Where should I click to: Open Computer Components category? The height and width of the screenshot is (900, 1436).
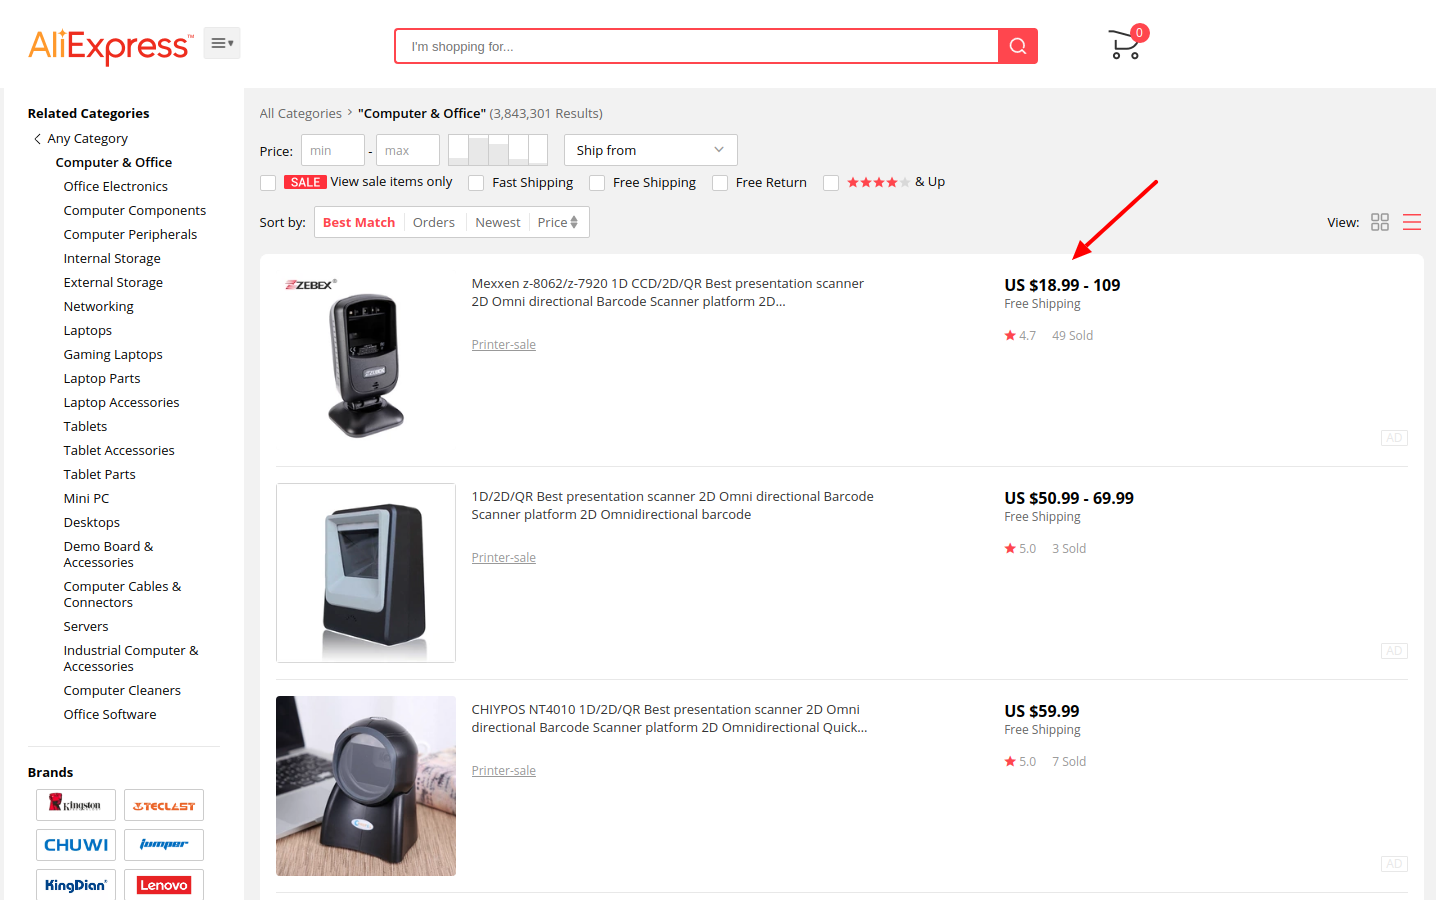click(135, 211)
